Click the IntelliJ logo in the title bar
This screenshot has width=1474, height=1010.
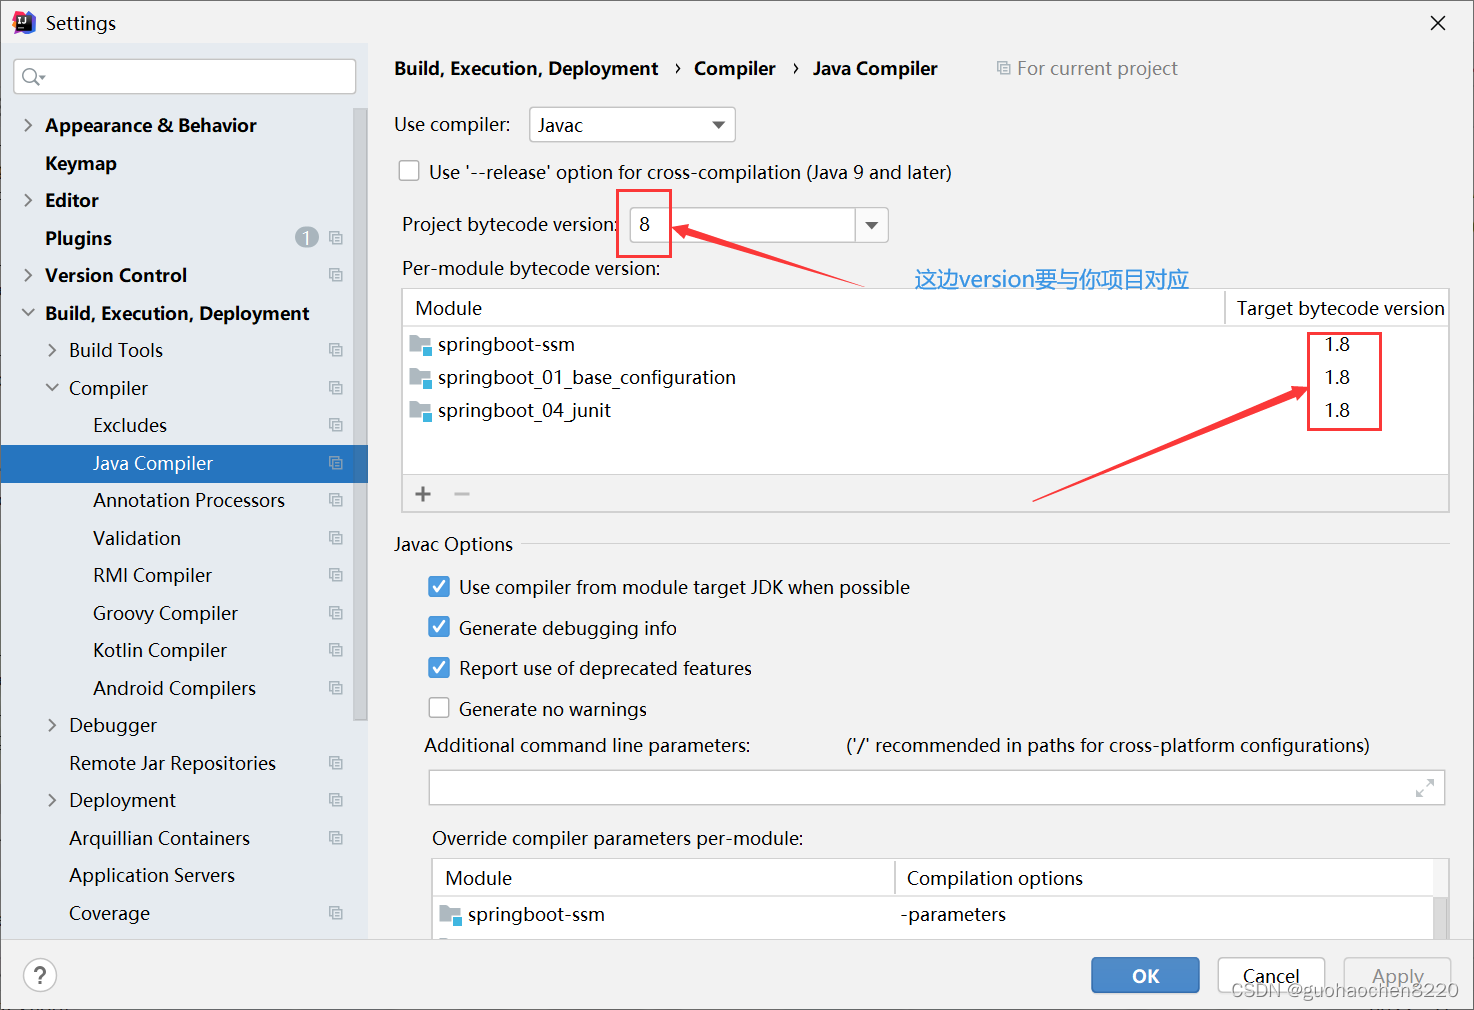[x=24, y=22]
